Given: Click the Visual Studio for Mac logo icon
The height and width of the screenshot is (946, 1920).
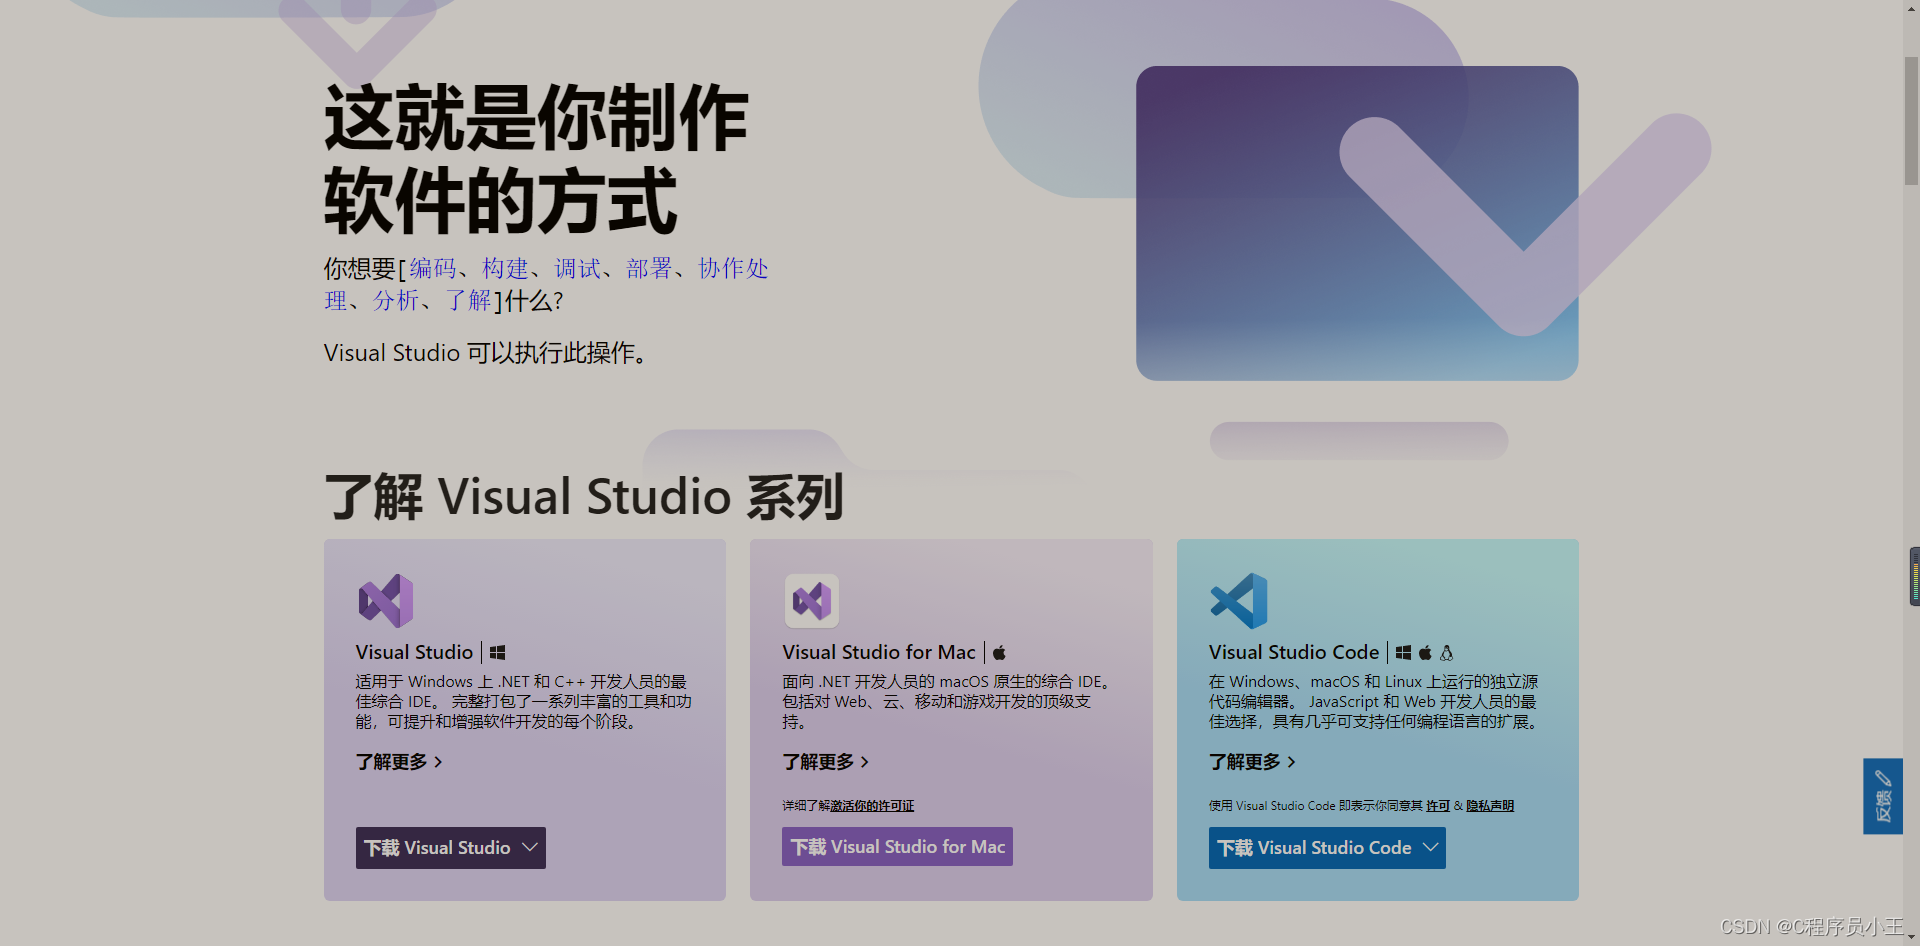Looking at the screenshot, I should [811, 601].
